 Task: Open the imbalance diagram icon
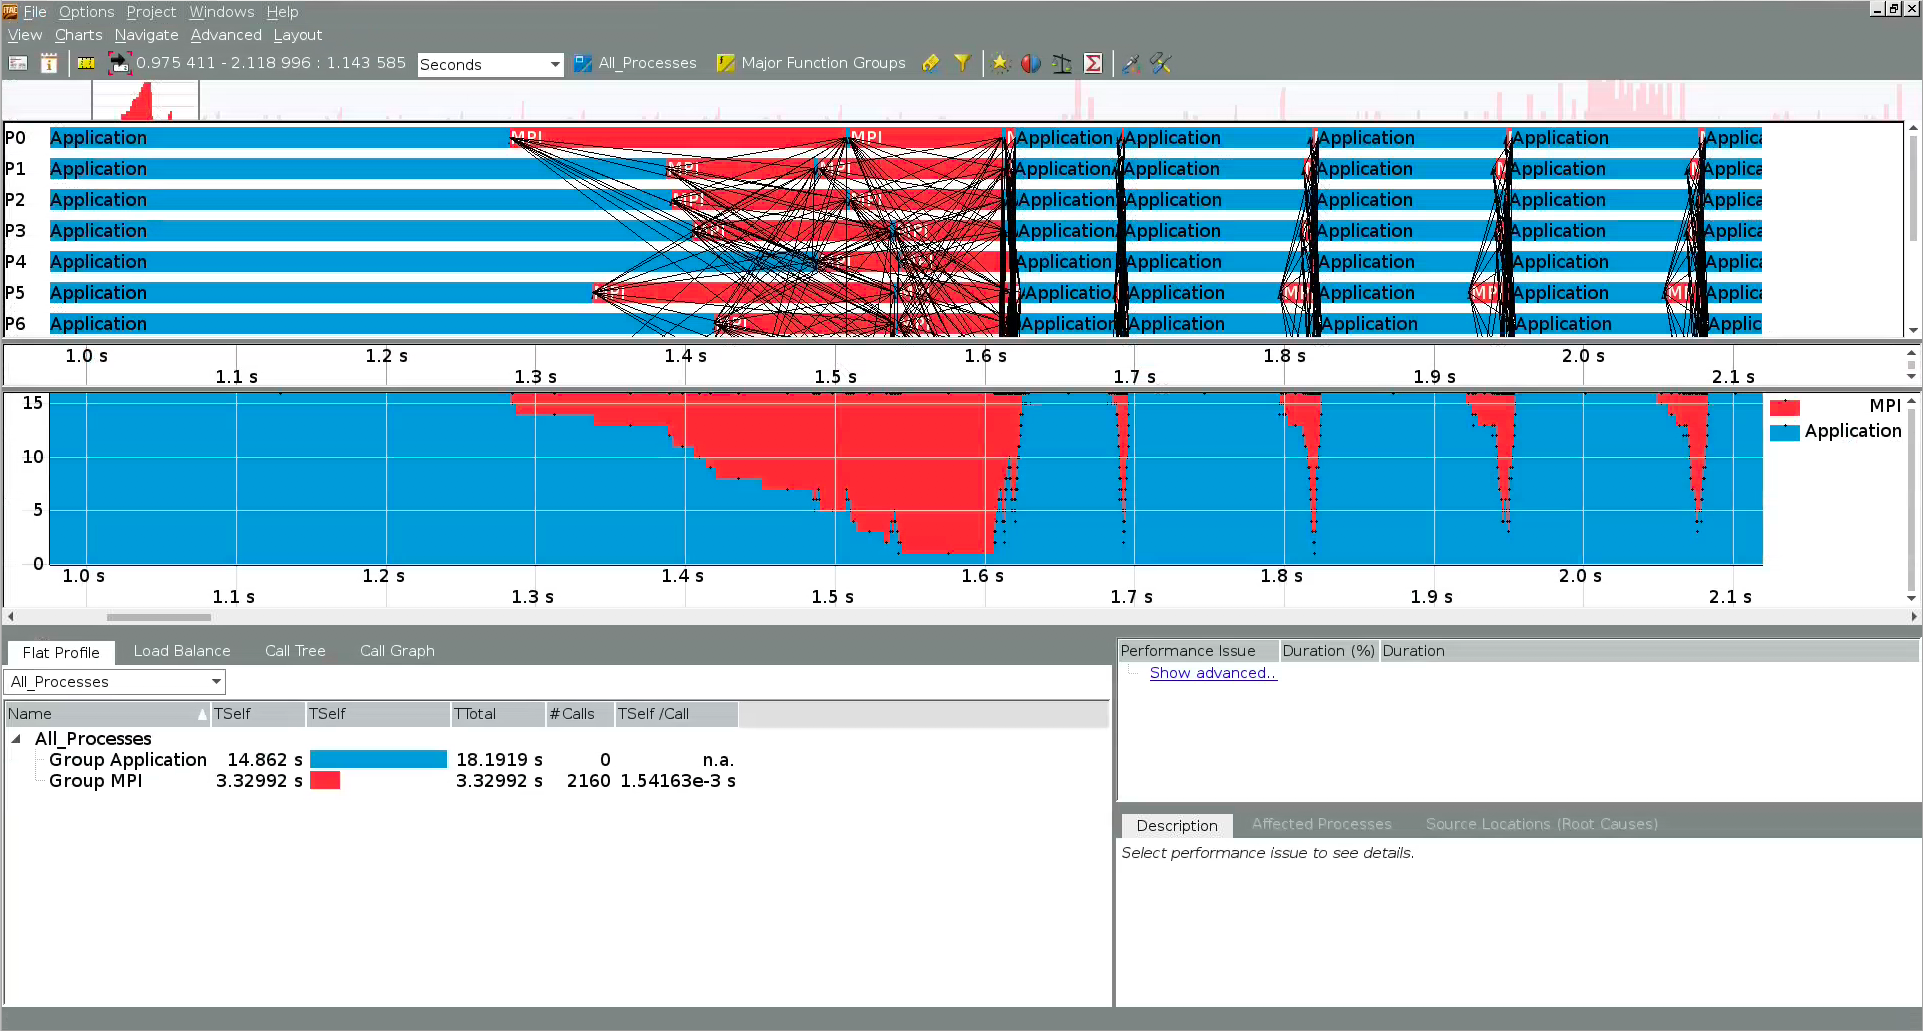pyautogui.click(x=1030, y=63)
